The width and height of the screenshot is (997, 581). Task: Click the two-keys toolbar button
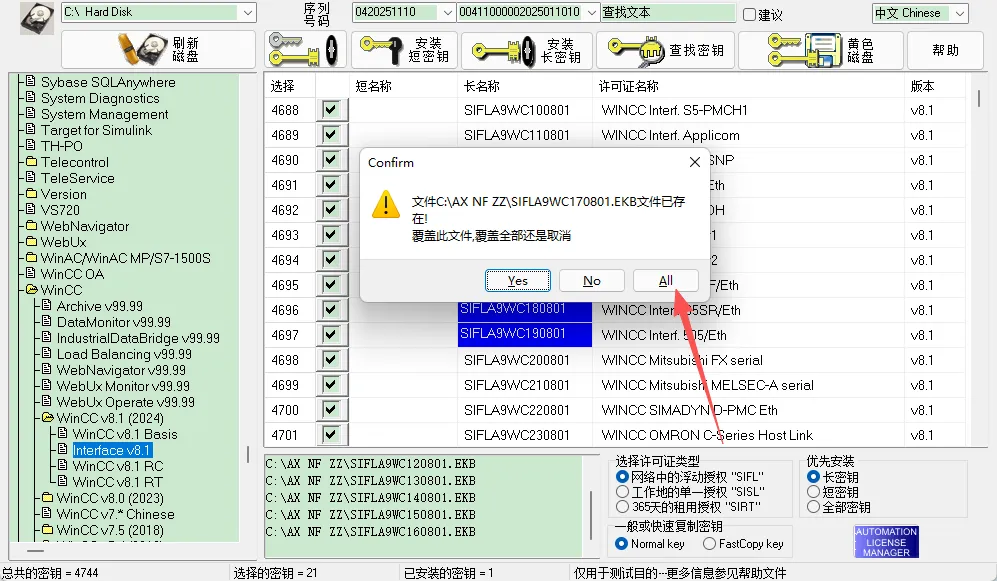[305, 50]
